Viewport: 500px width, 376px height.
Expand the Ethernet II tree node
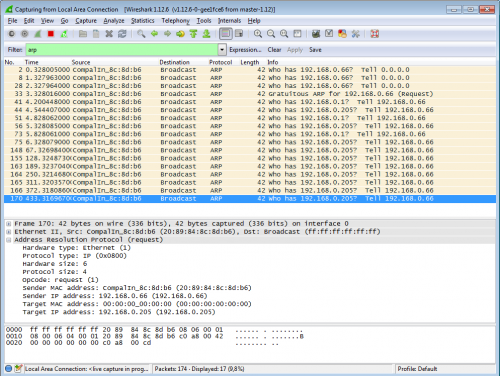[x=9, y=232]
